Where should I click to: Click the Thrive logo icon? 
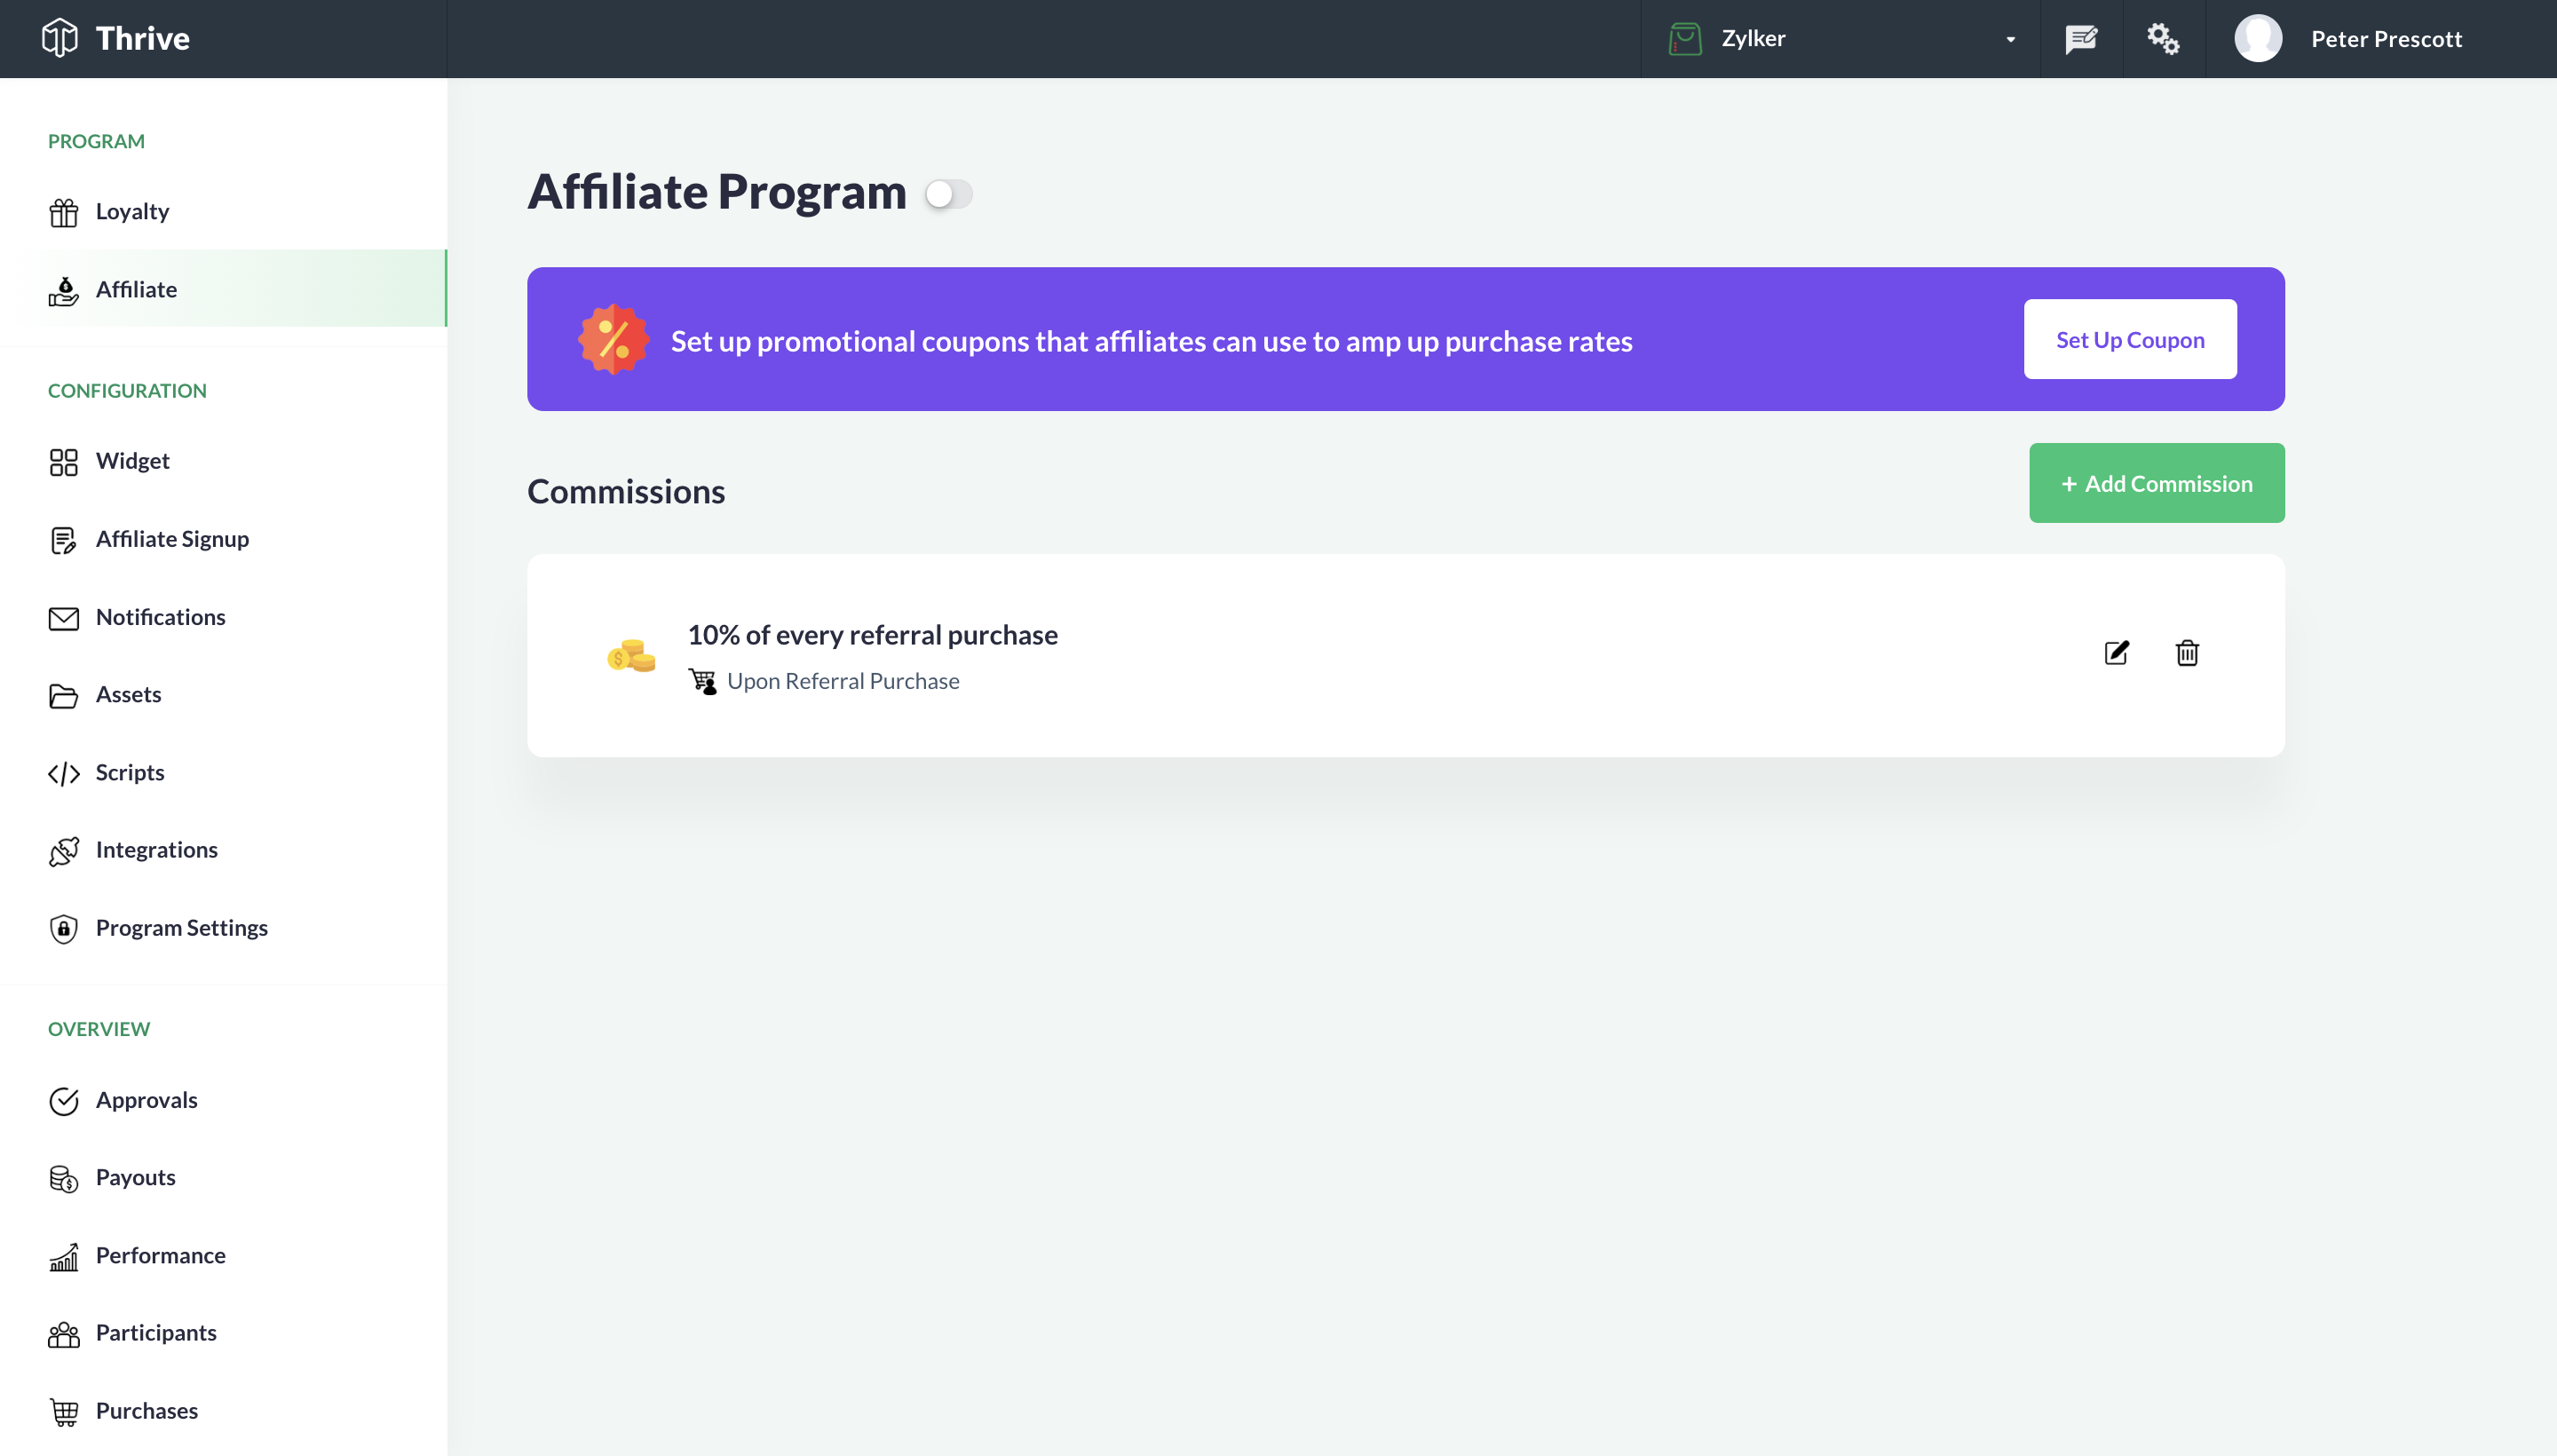(x=59, y=37)
